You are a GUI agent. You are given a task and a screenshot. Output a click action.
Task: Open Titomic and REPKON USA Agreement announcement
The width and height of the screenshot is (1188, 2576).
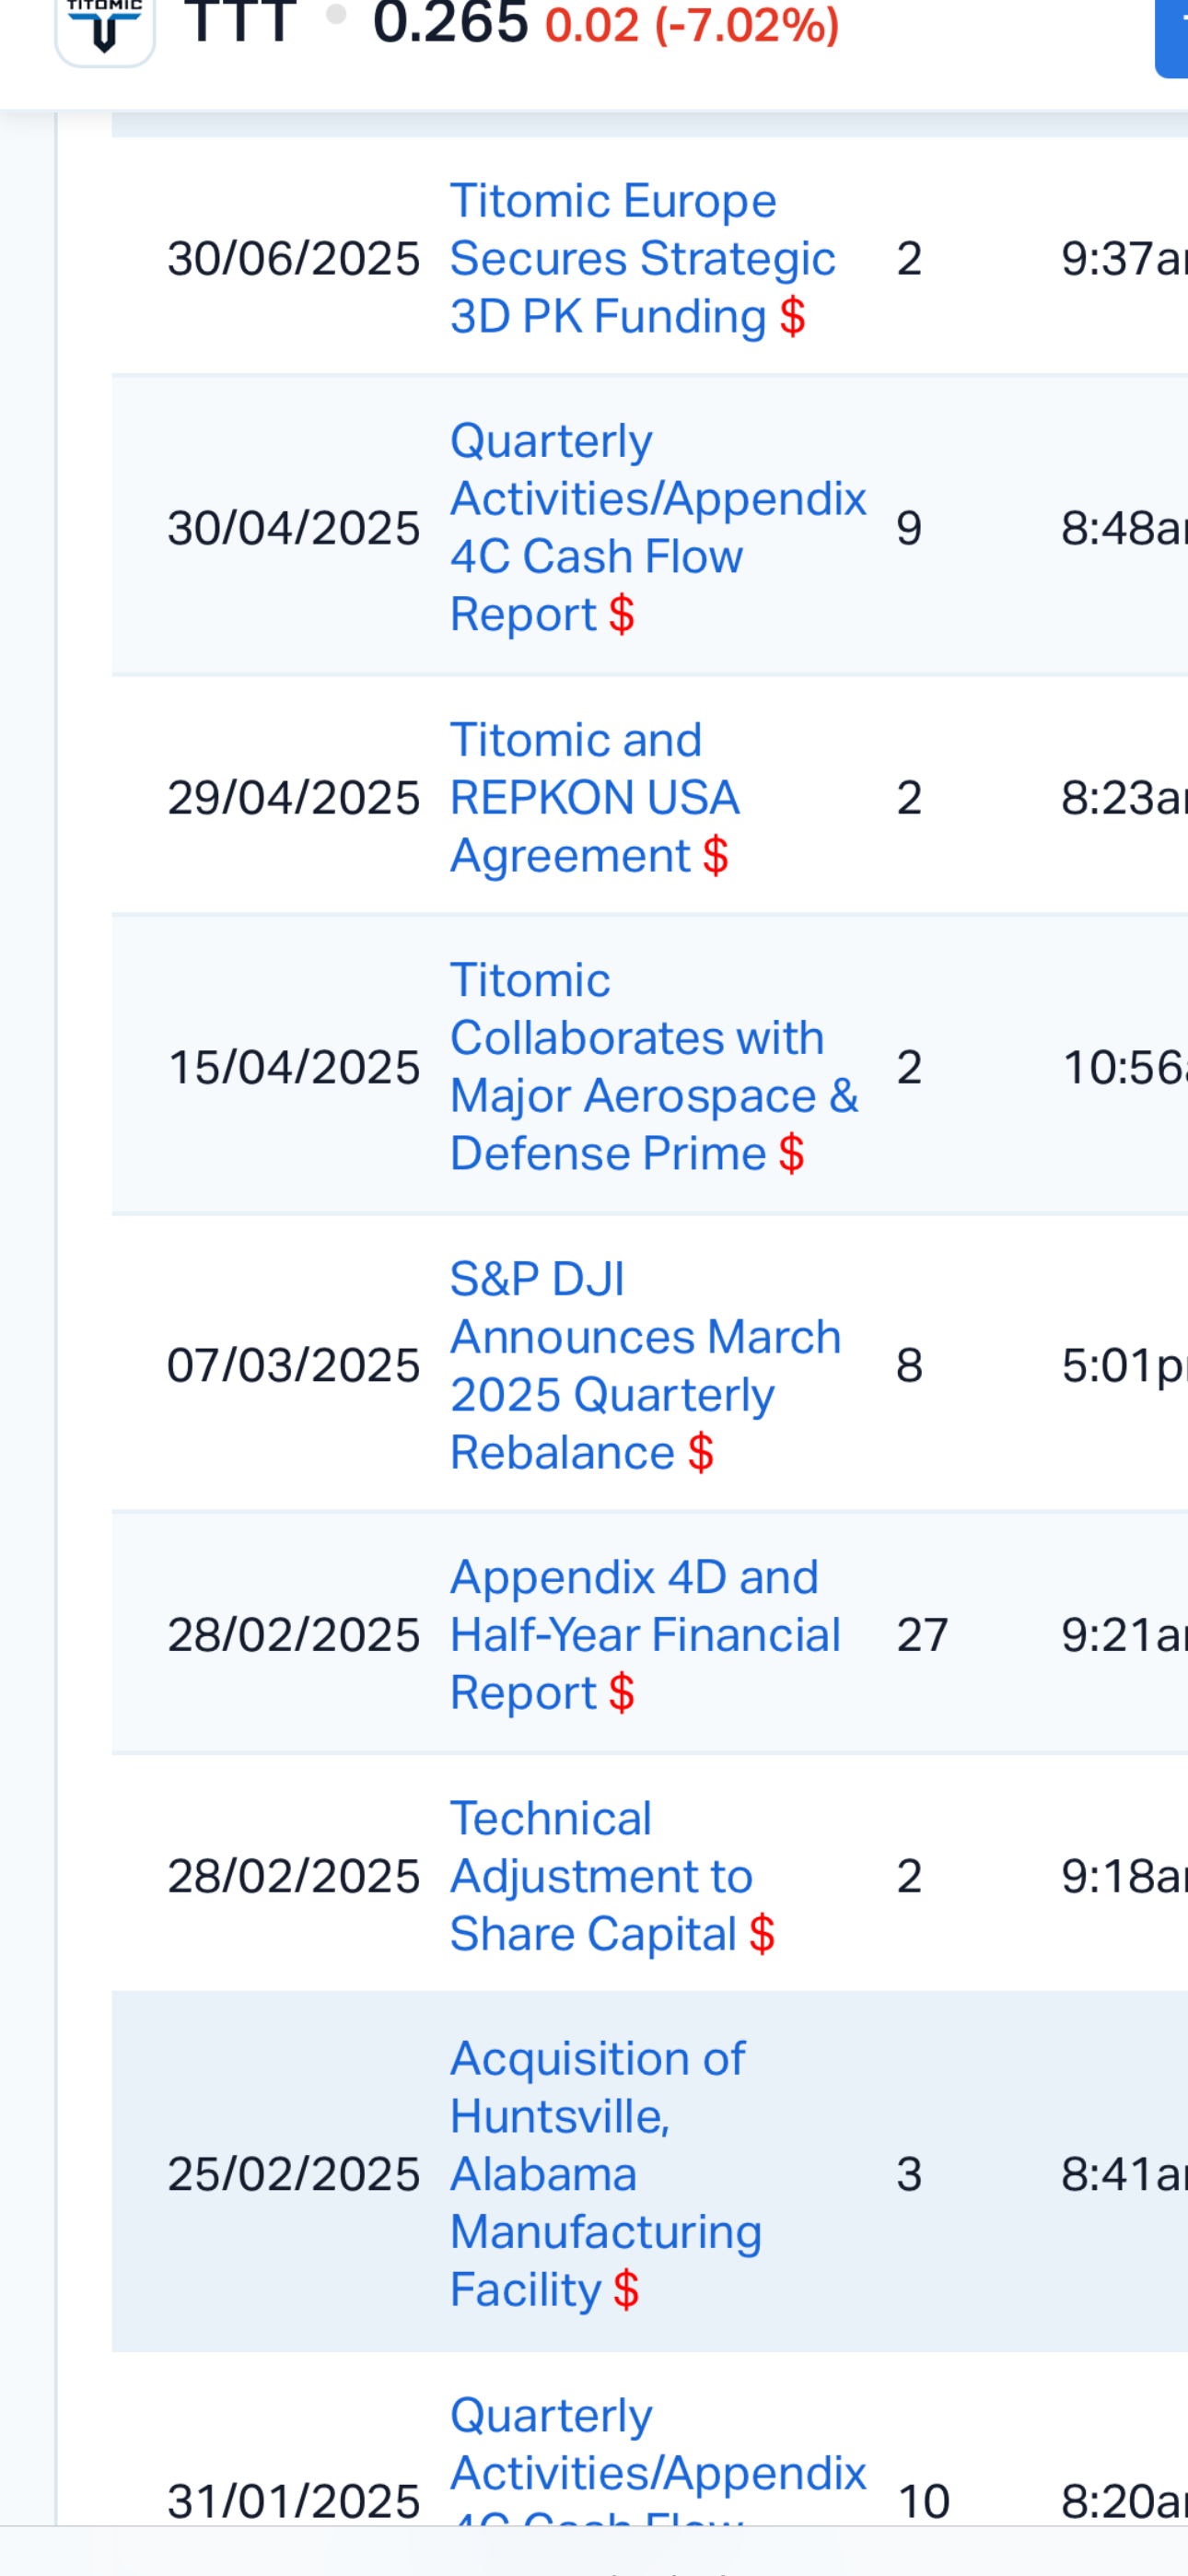point(595,798)
